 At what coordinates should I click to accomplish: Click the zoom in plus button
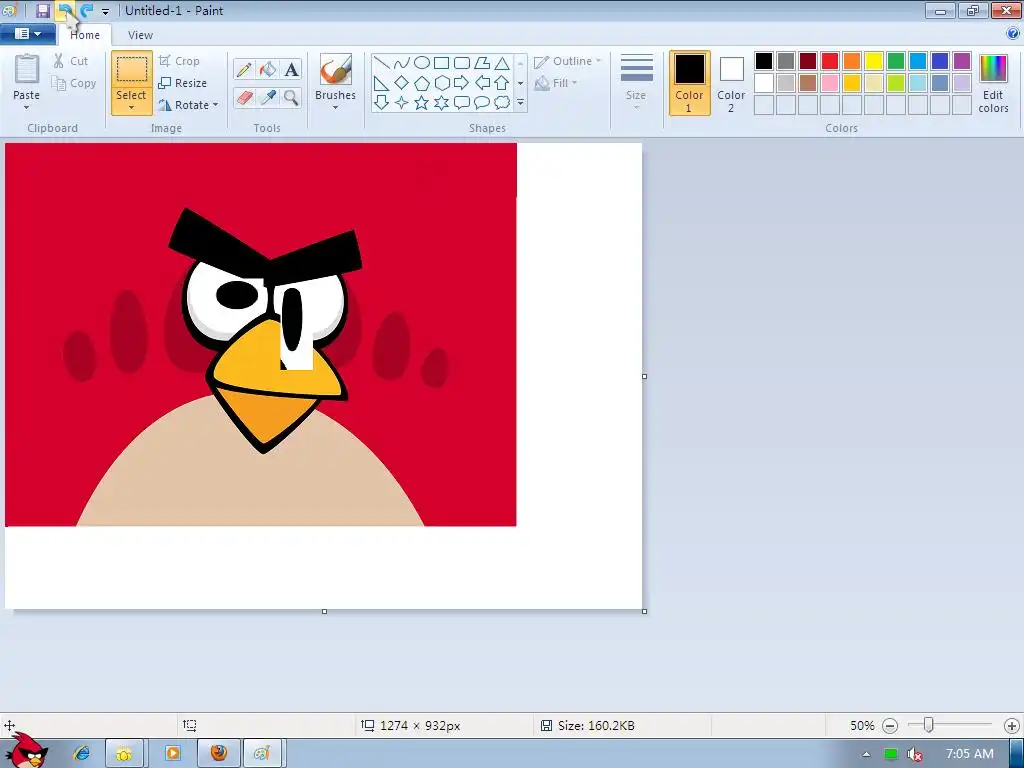pos(1012,726)
